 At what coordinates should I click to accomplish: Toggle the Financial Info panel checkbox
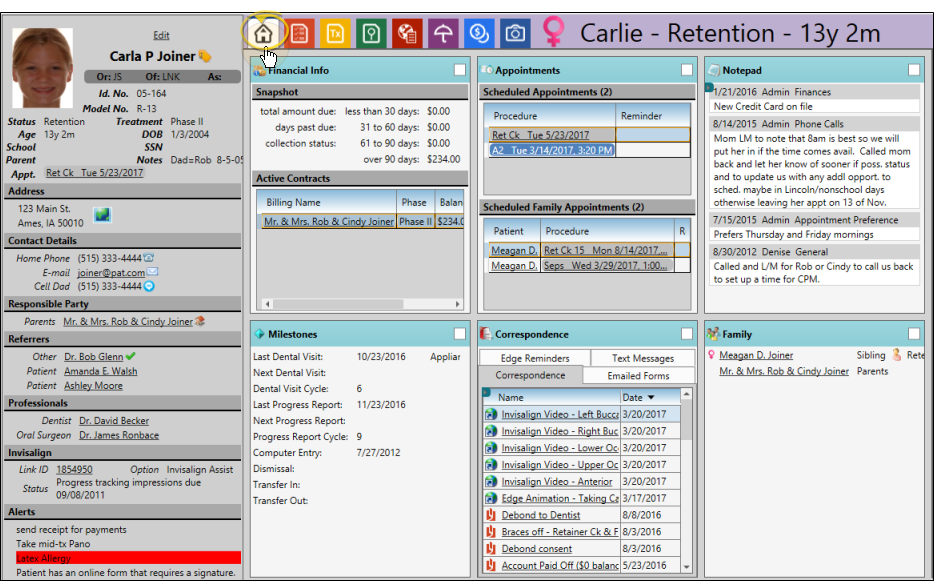[x=459, y=70]
